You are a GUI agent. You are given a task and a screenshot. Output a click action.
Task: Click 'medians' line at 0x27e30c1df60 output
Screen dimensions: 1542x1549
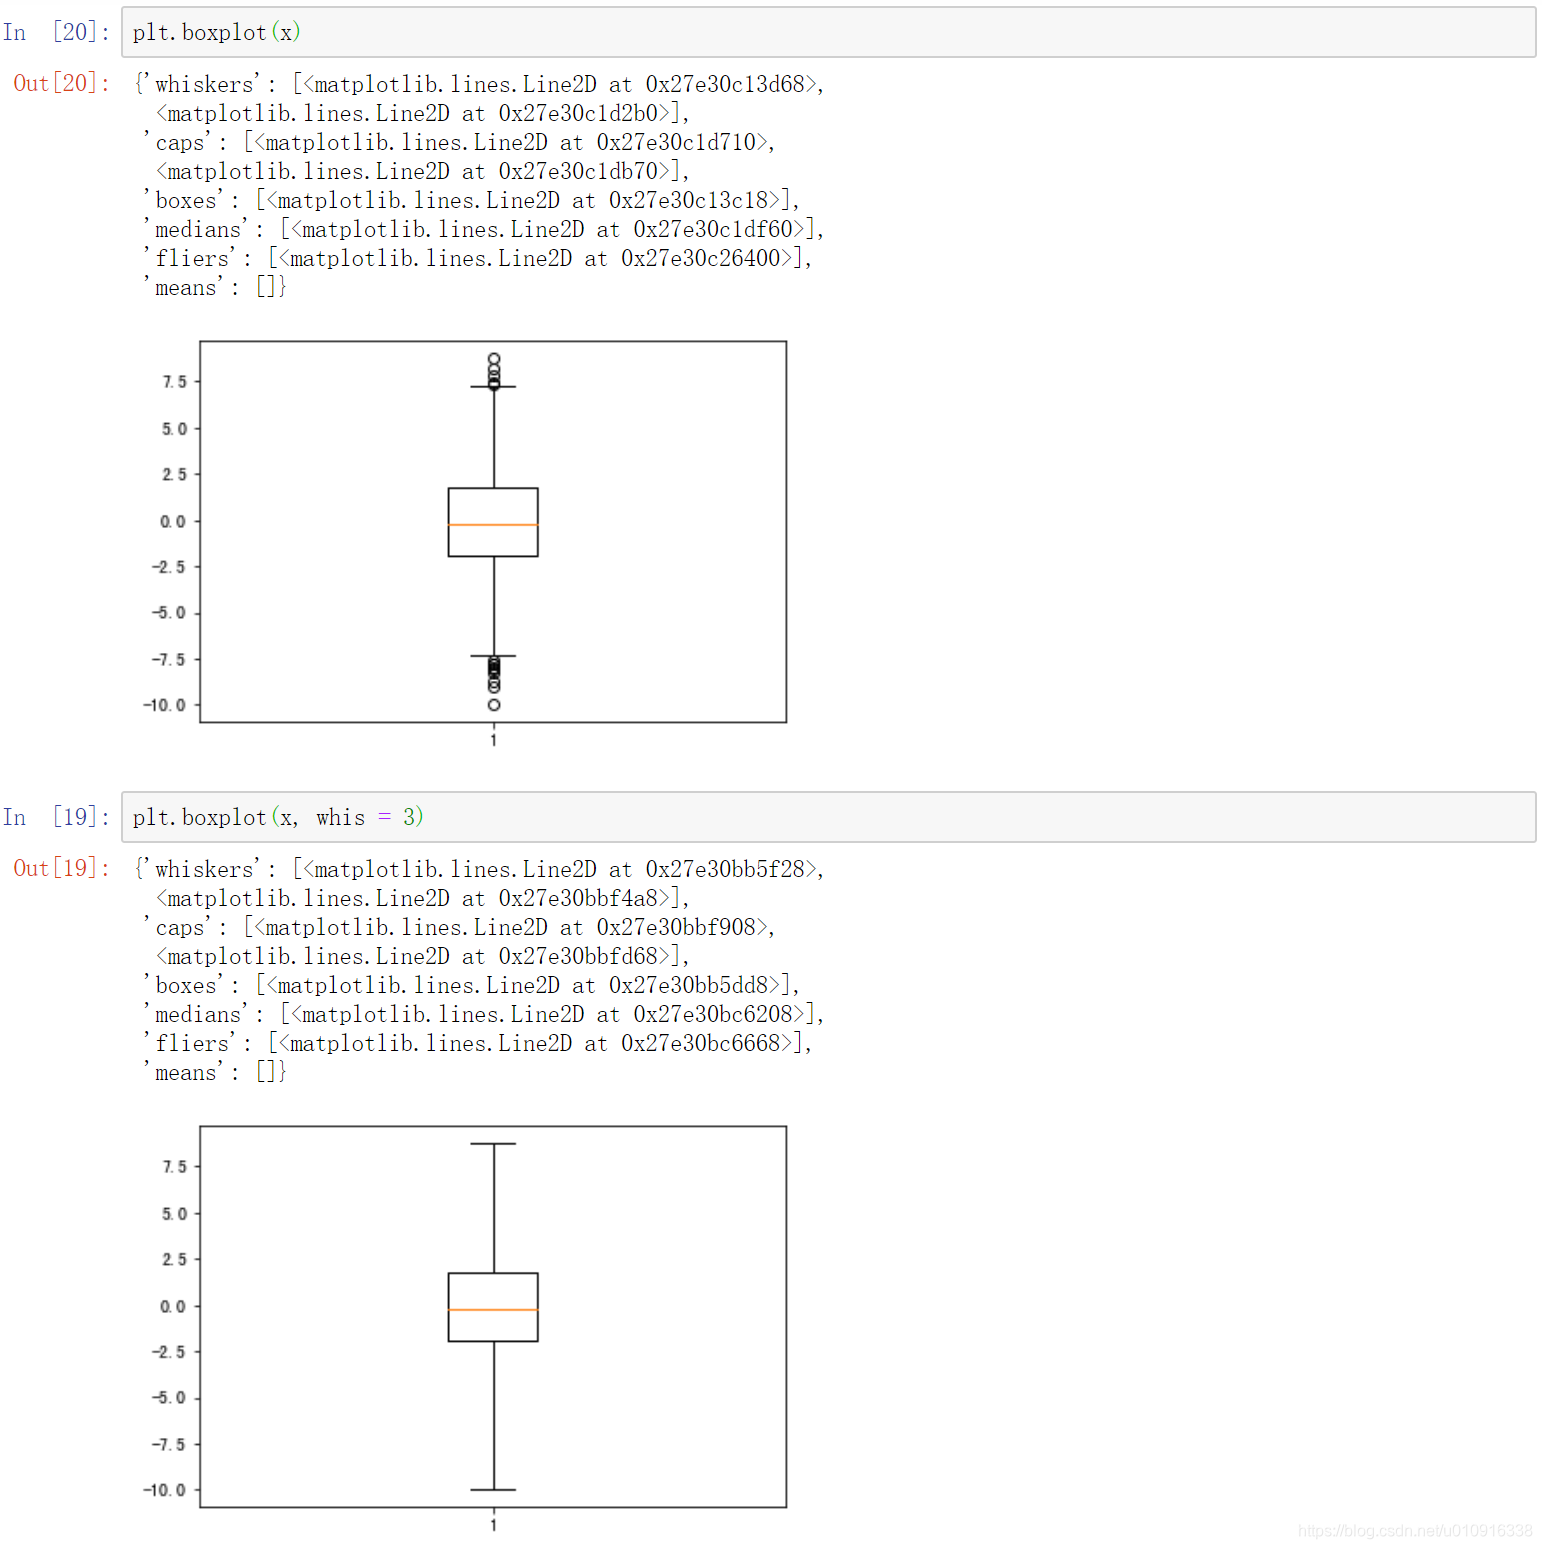483,229
